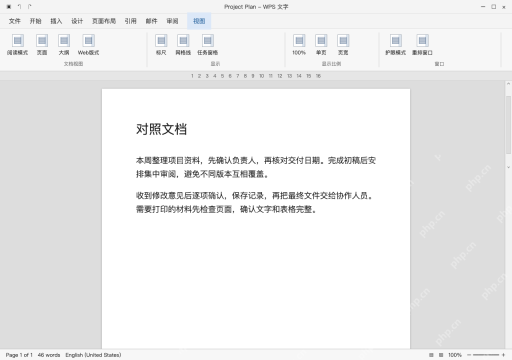Click English (United States) language indicator
The height and width of the screenshot is (360, 512).
pos(93,355)
